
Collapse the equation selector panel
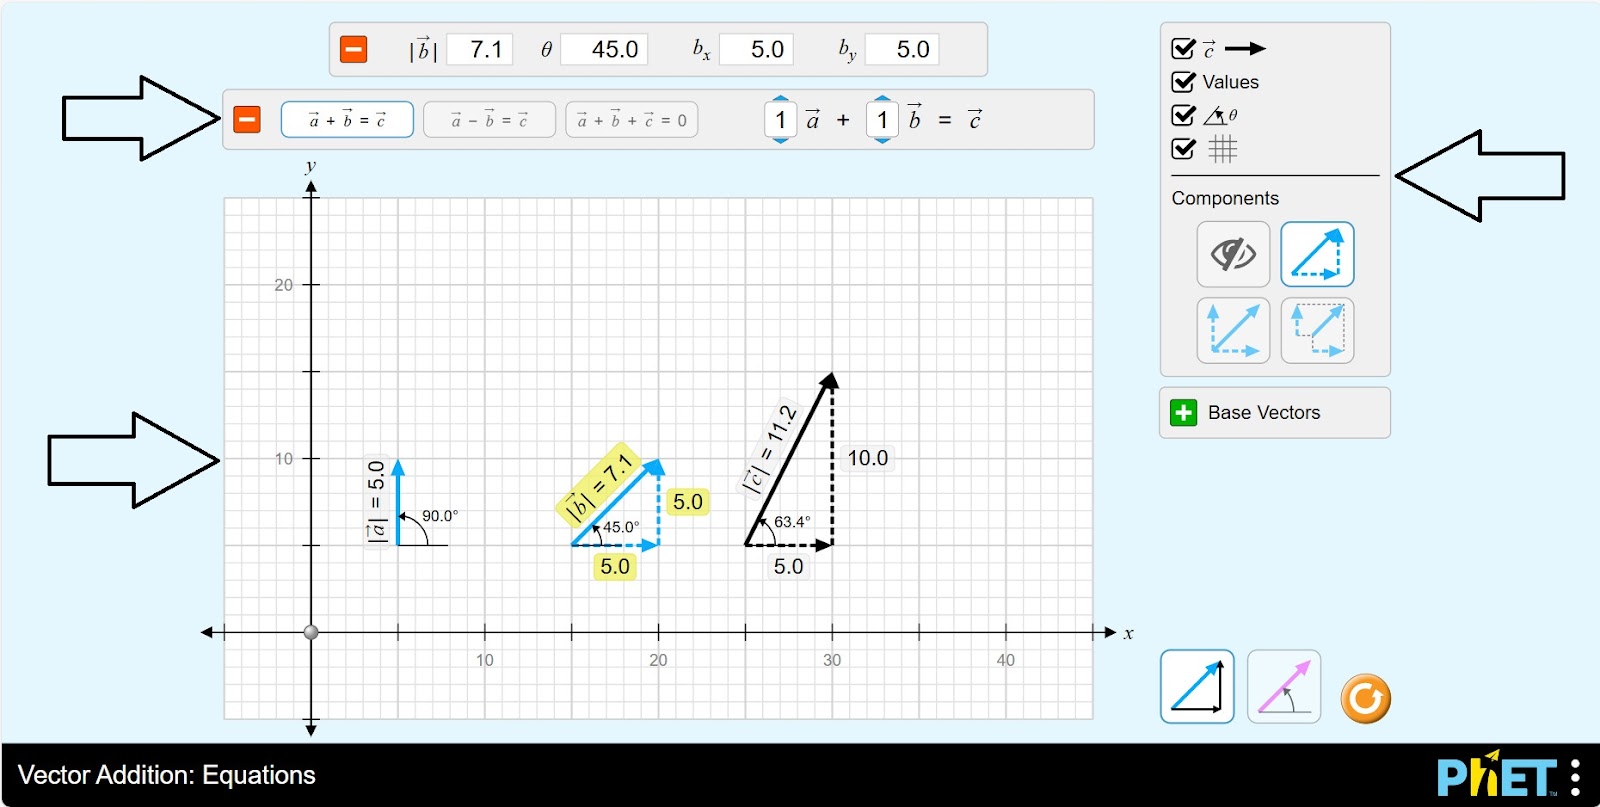pos(247,120)
